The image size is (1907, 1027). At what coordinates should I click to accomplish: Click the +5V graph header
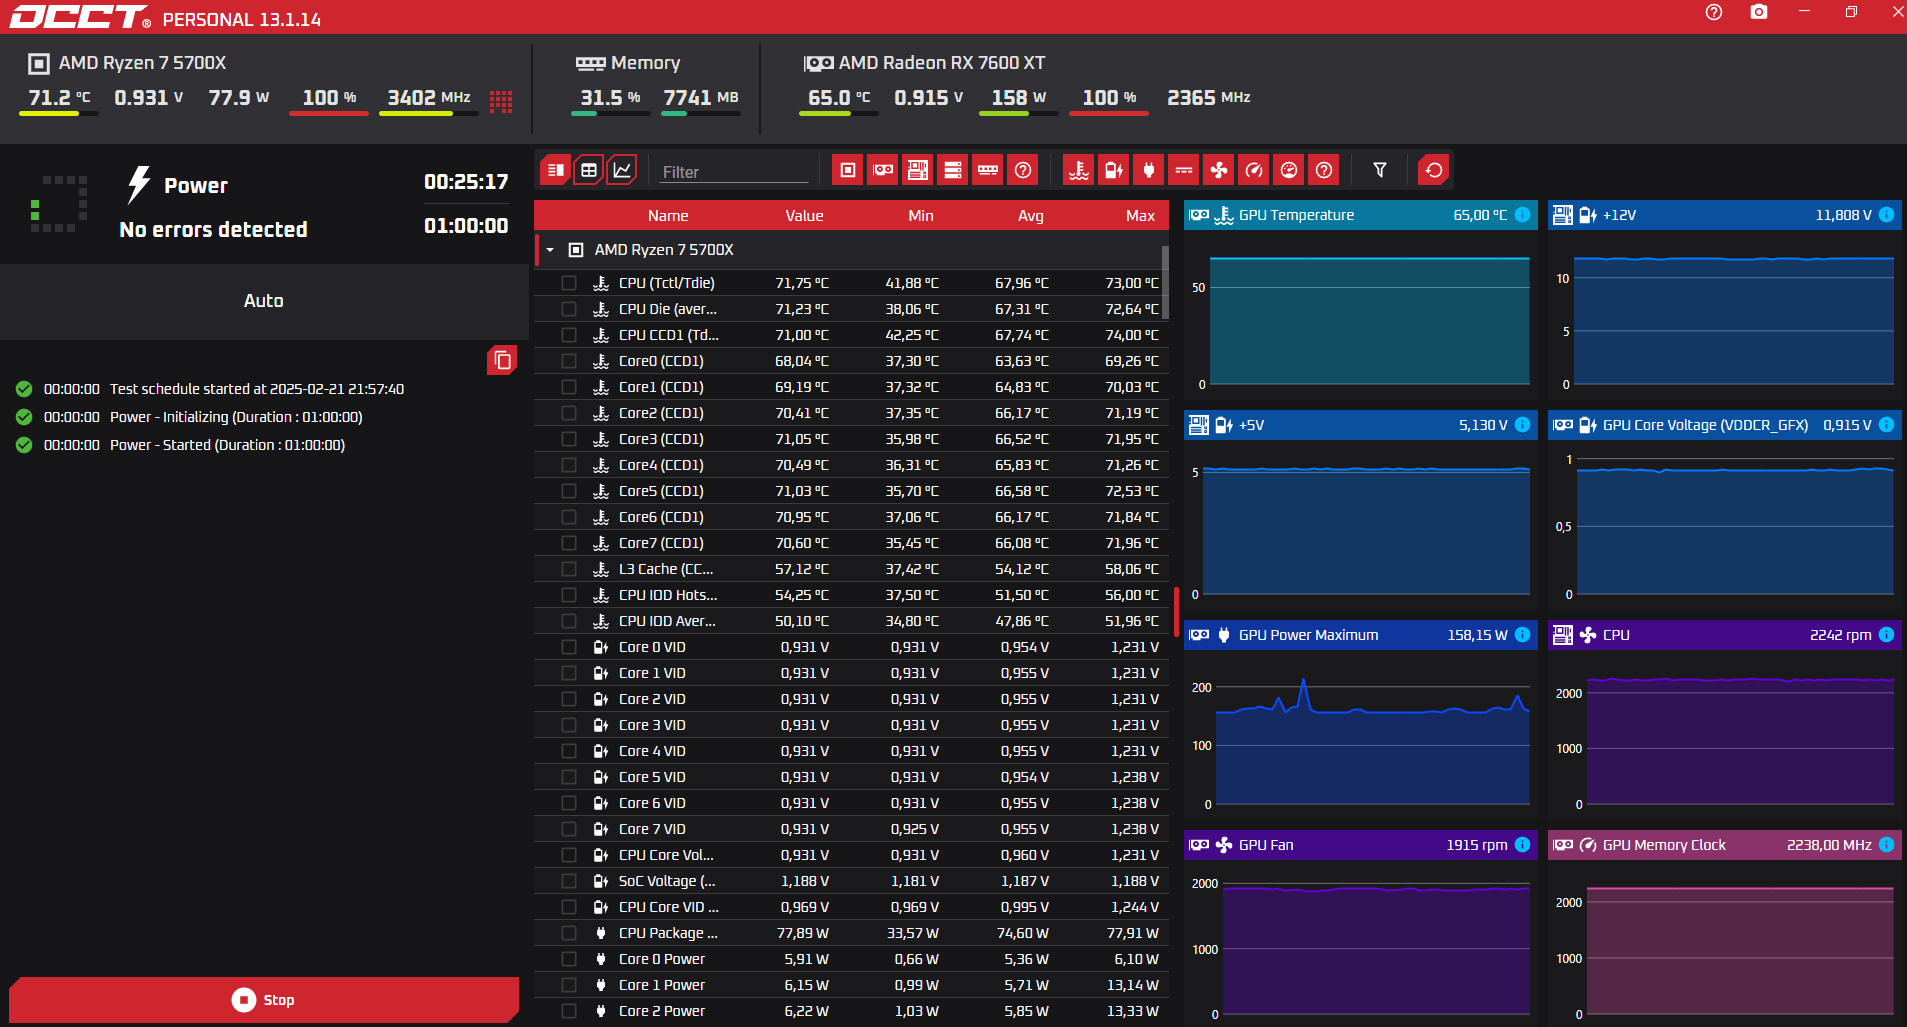click(x=1359, y=425)
